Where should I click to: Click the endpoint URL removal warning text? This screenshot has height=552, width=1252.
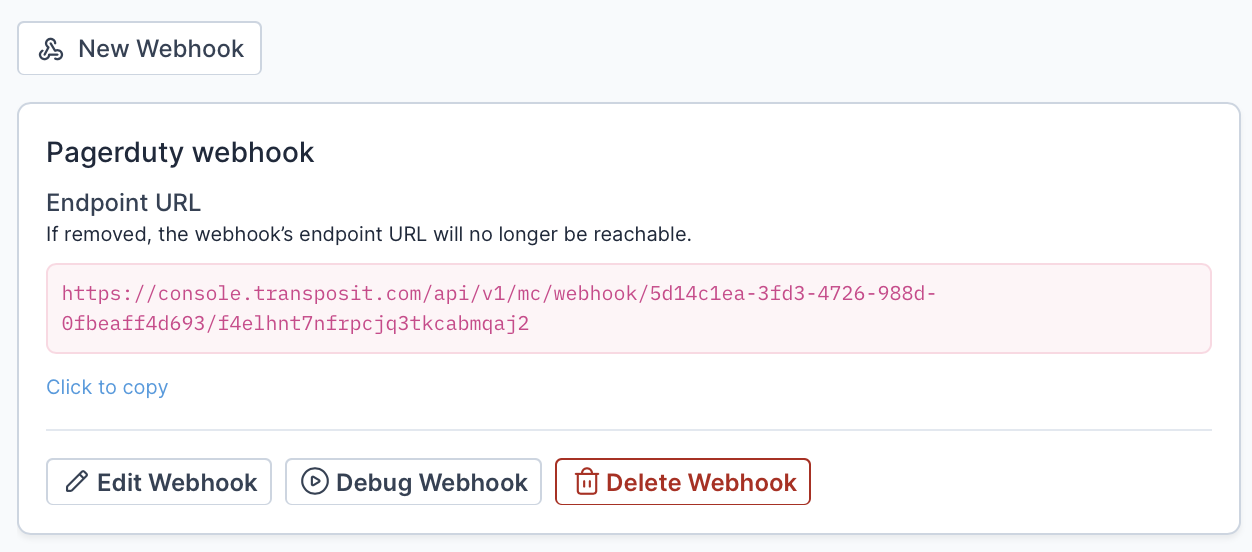click(x=369, y=235)
